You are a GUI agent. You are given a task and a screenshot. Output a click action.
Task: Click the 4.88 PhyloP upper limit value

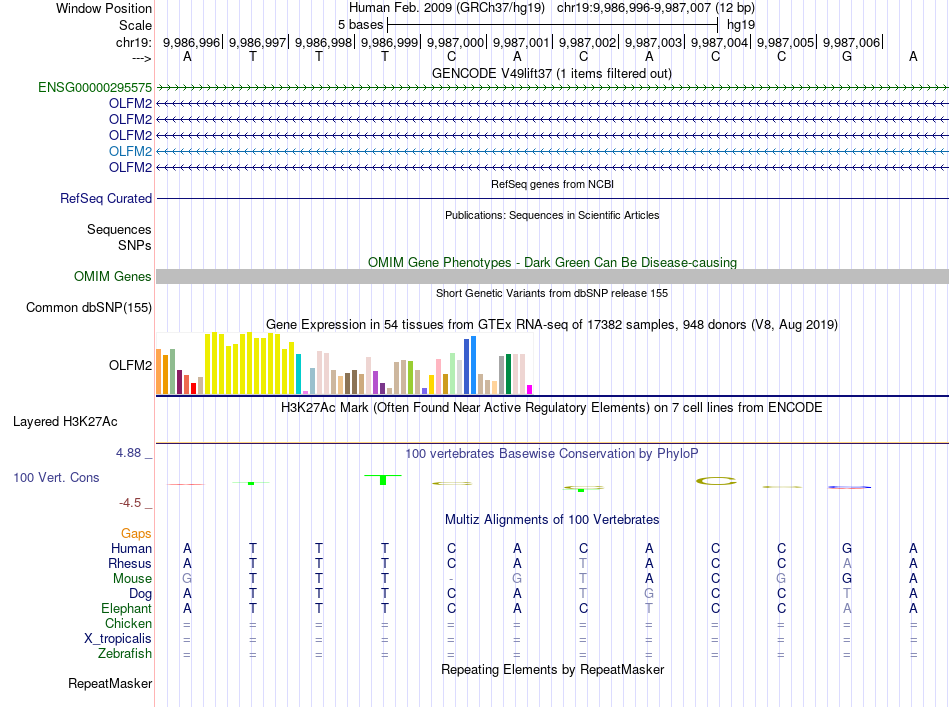coord(128,453)
